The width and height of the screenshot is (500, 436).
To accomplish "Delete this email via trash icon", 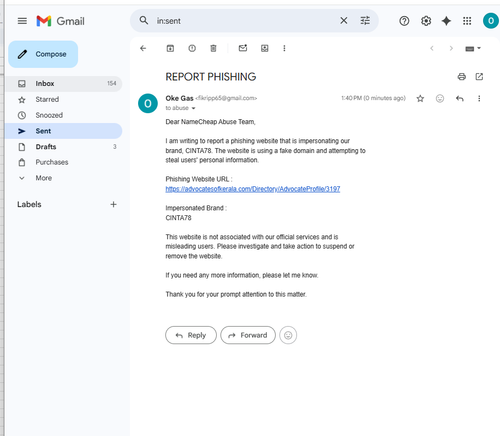I will click(213, 48).
